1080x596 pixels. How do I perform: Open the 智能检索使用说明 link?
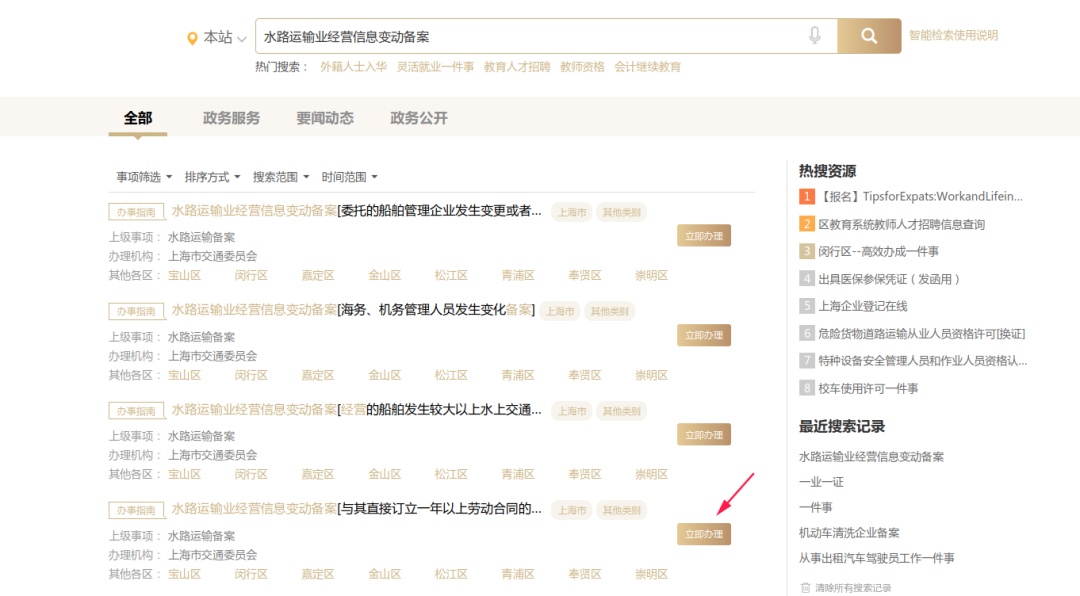[953, 35]
